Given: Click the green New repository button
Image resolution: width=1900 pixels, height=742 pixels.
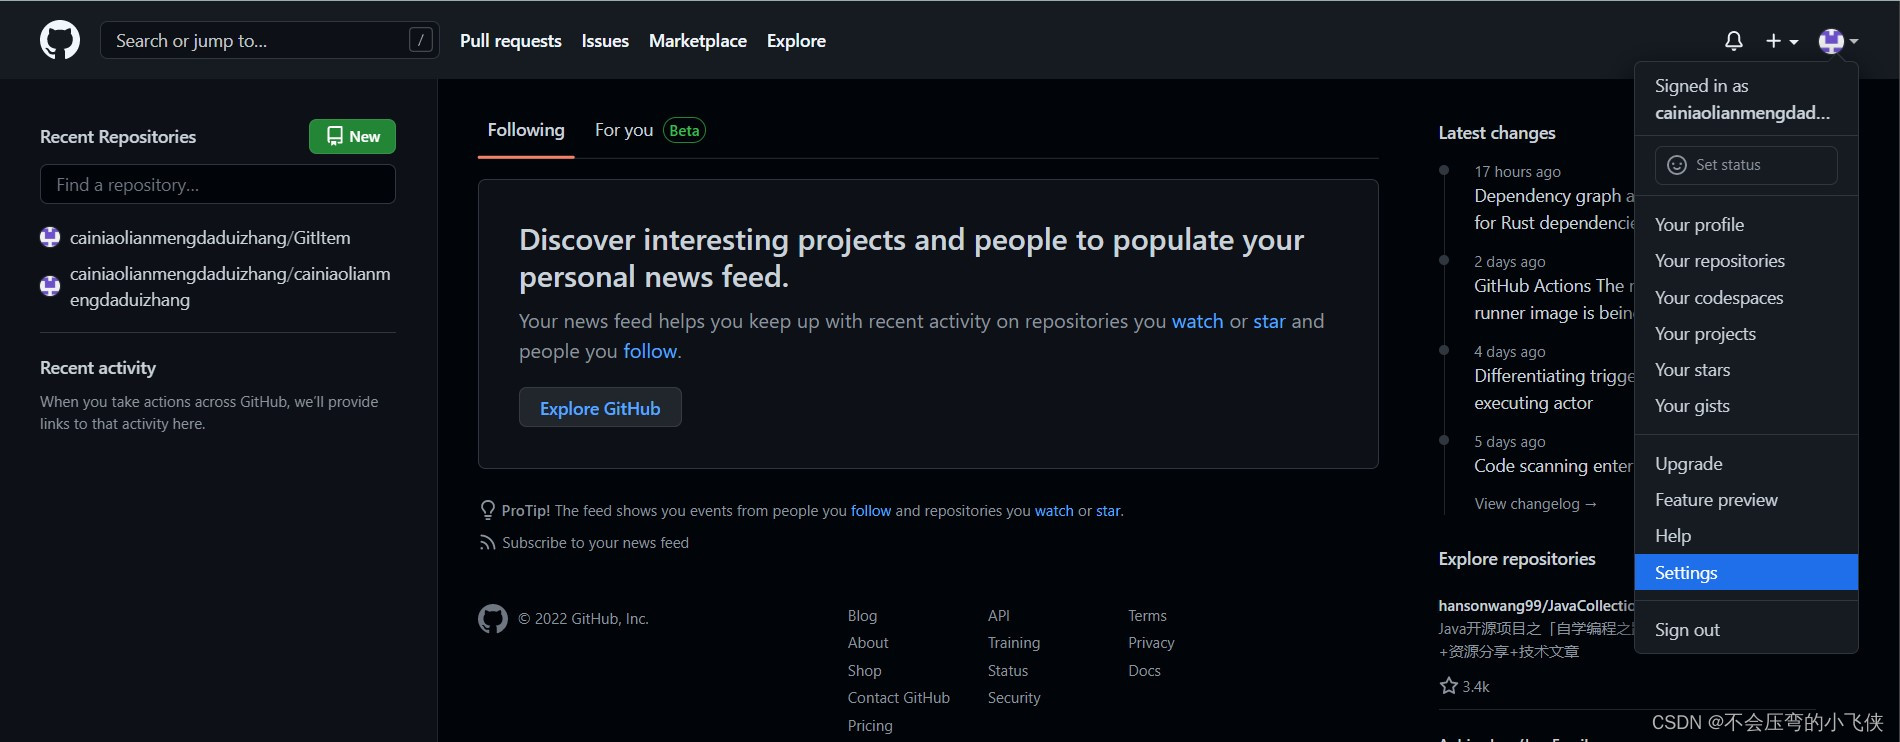Looking at the screenshot, I should pos(352,136).
